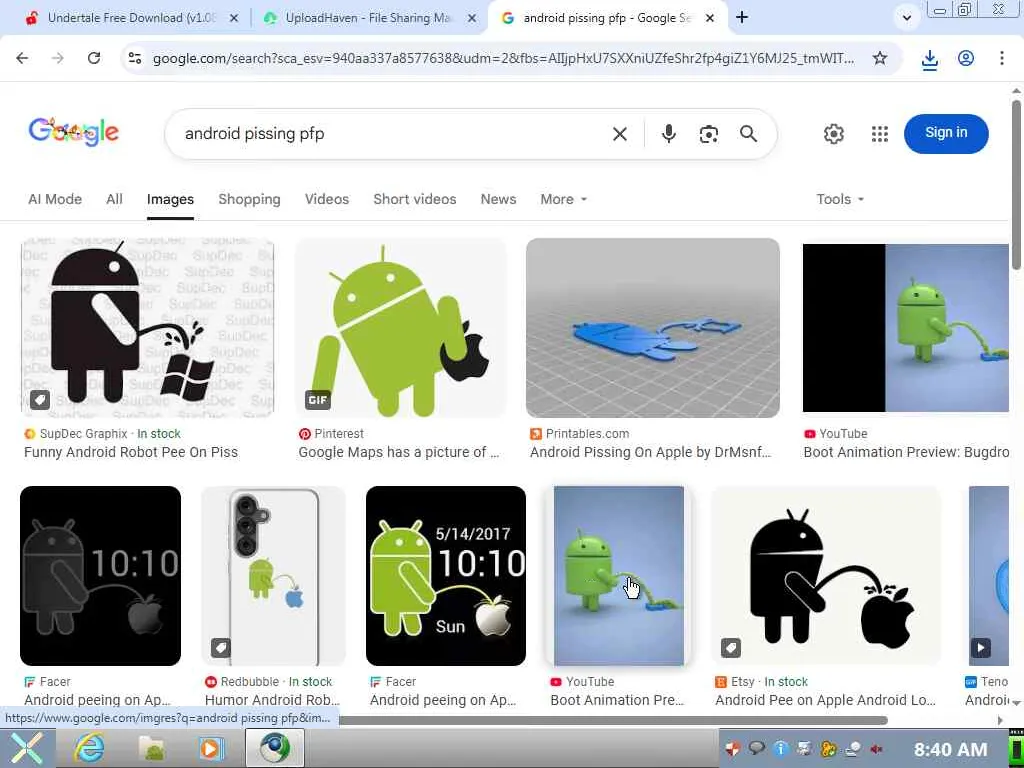The height and width of the screenshot is (768, 1024).
Task: Close the android pfp Google Search tab
Action: pos(710,18)
